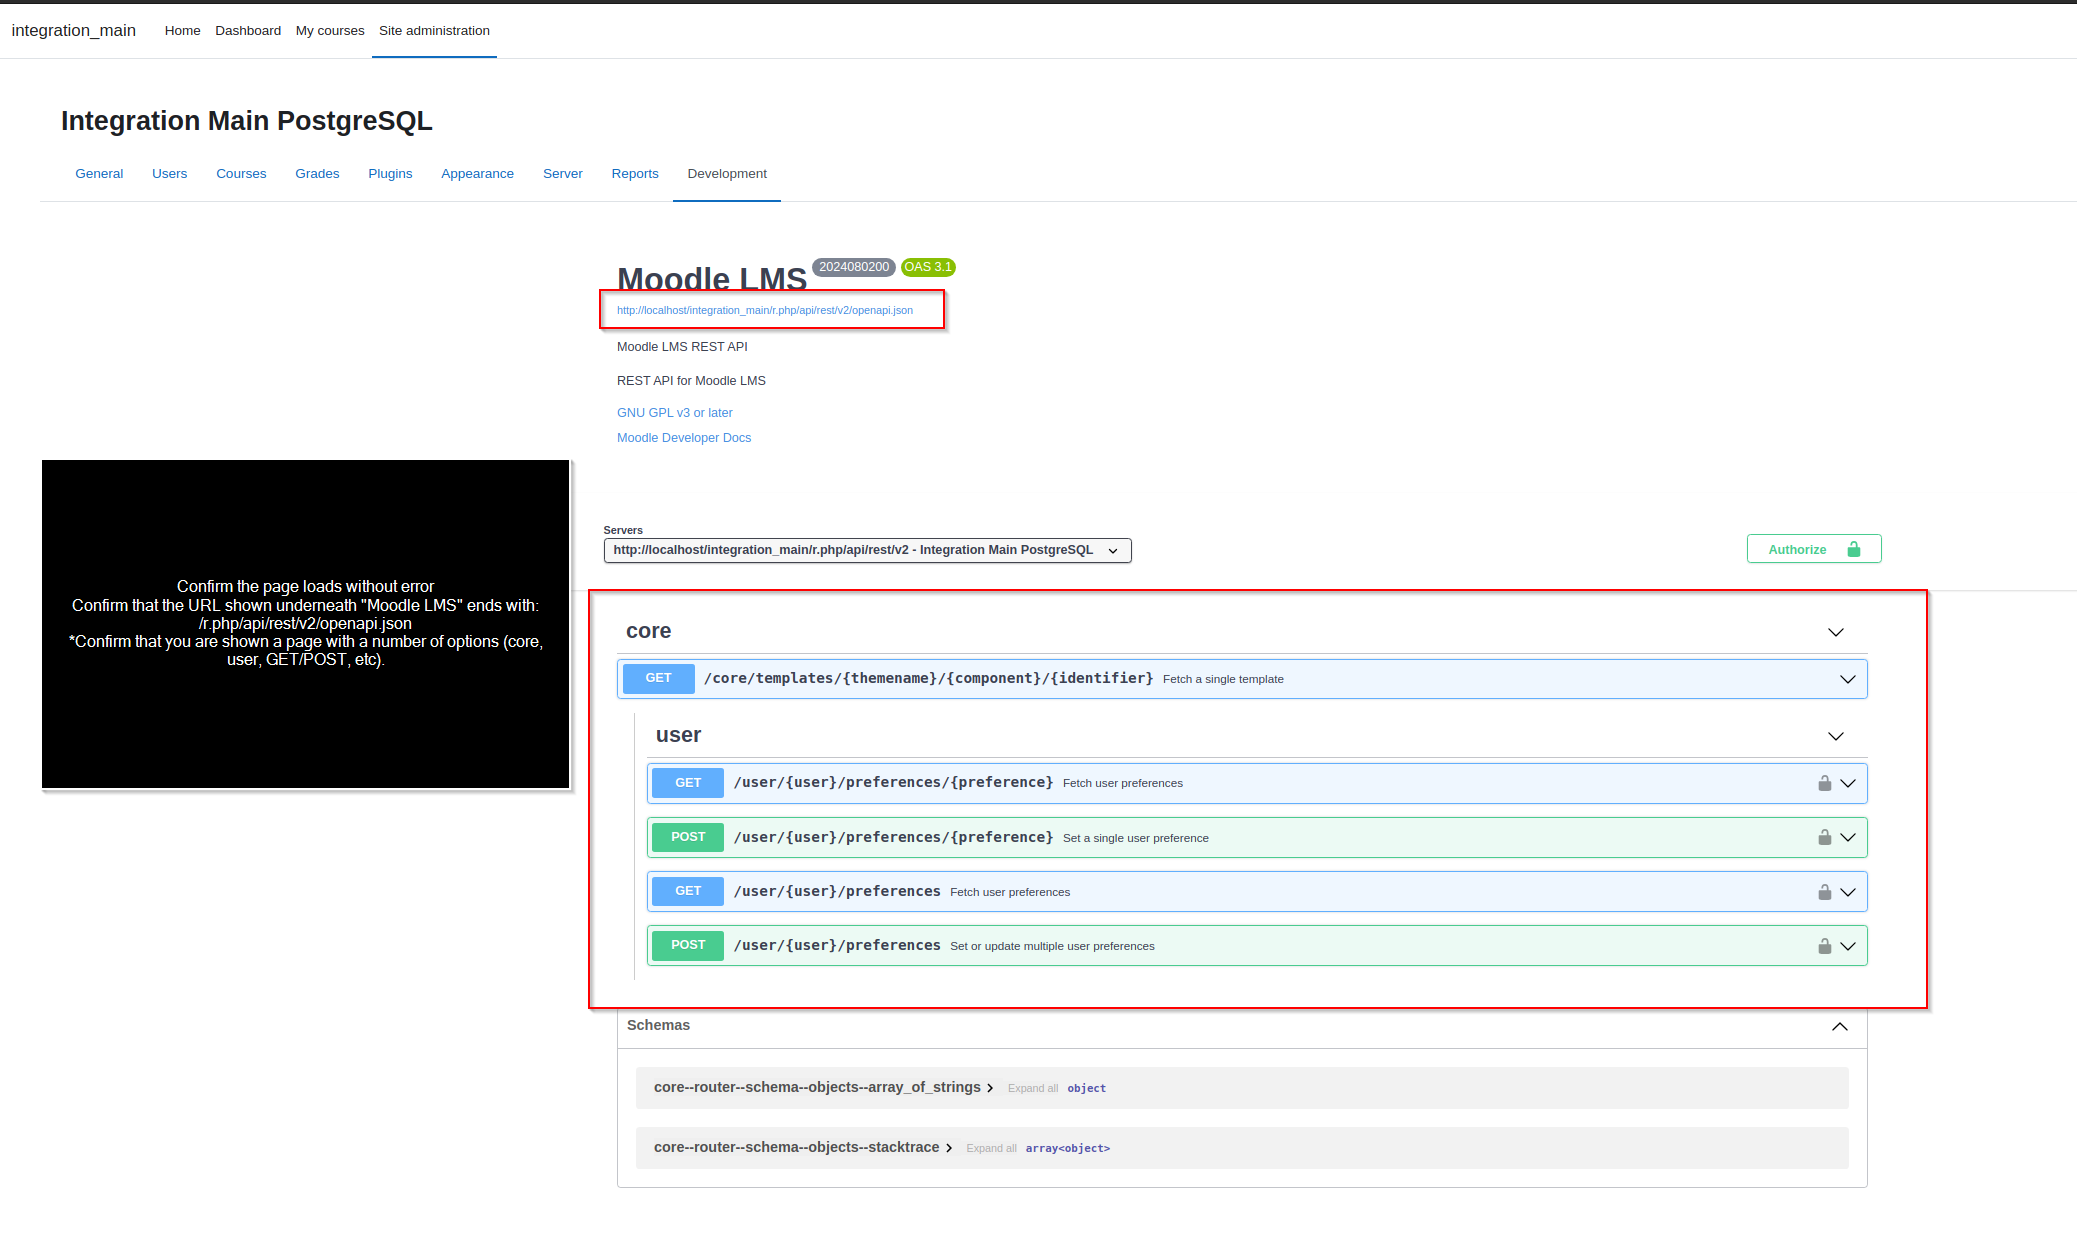Click the lock icon on POST /user/{user}/preferences/{preference}
This screenshot has width=2077, height=1253.
click(1824, 837)
